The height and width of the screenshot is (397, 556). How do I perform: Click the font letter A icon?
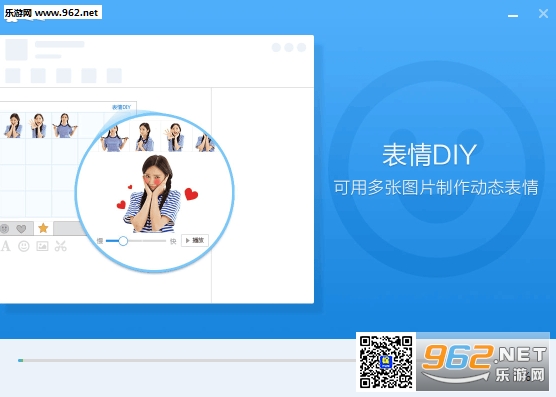(6, 246)
